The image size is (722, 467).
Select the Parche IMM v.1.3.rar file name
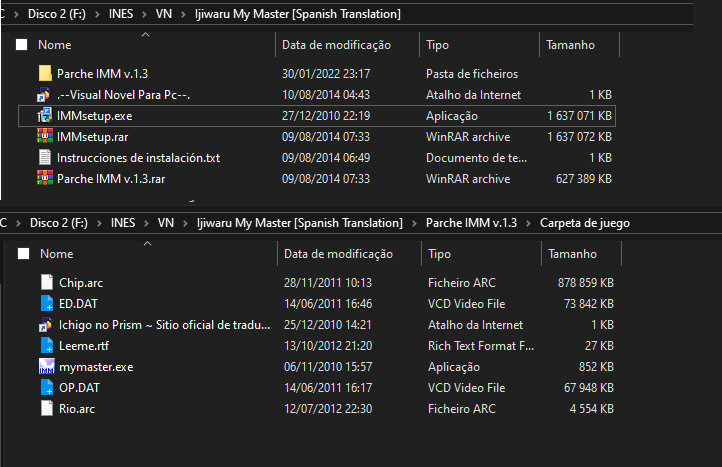point(111,179)
